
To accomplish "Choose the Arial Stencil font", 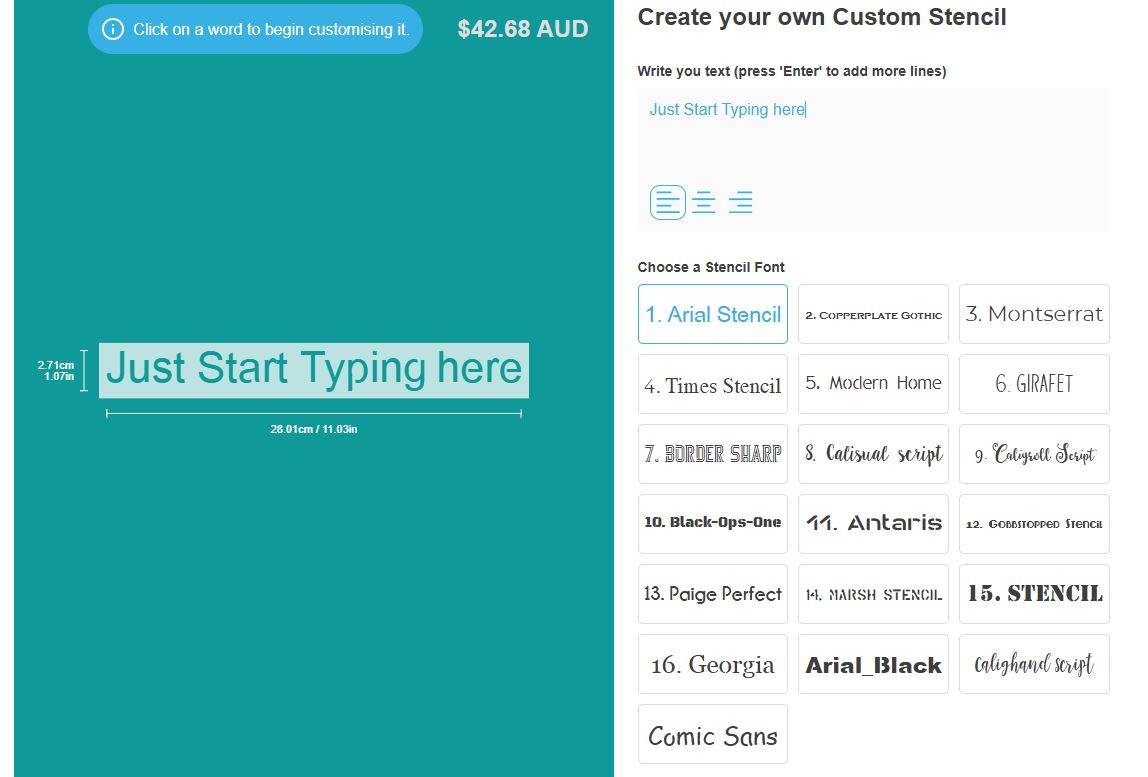I will point(713,314).
